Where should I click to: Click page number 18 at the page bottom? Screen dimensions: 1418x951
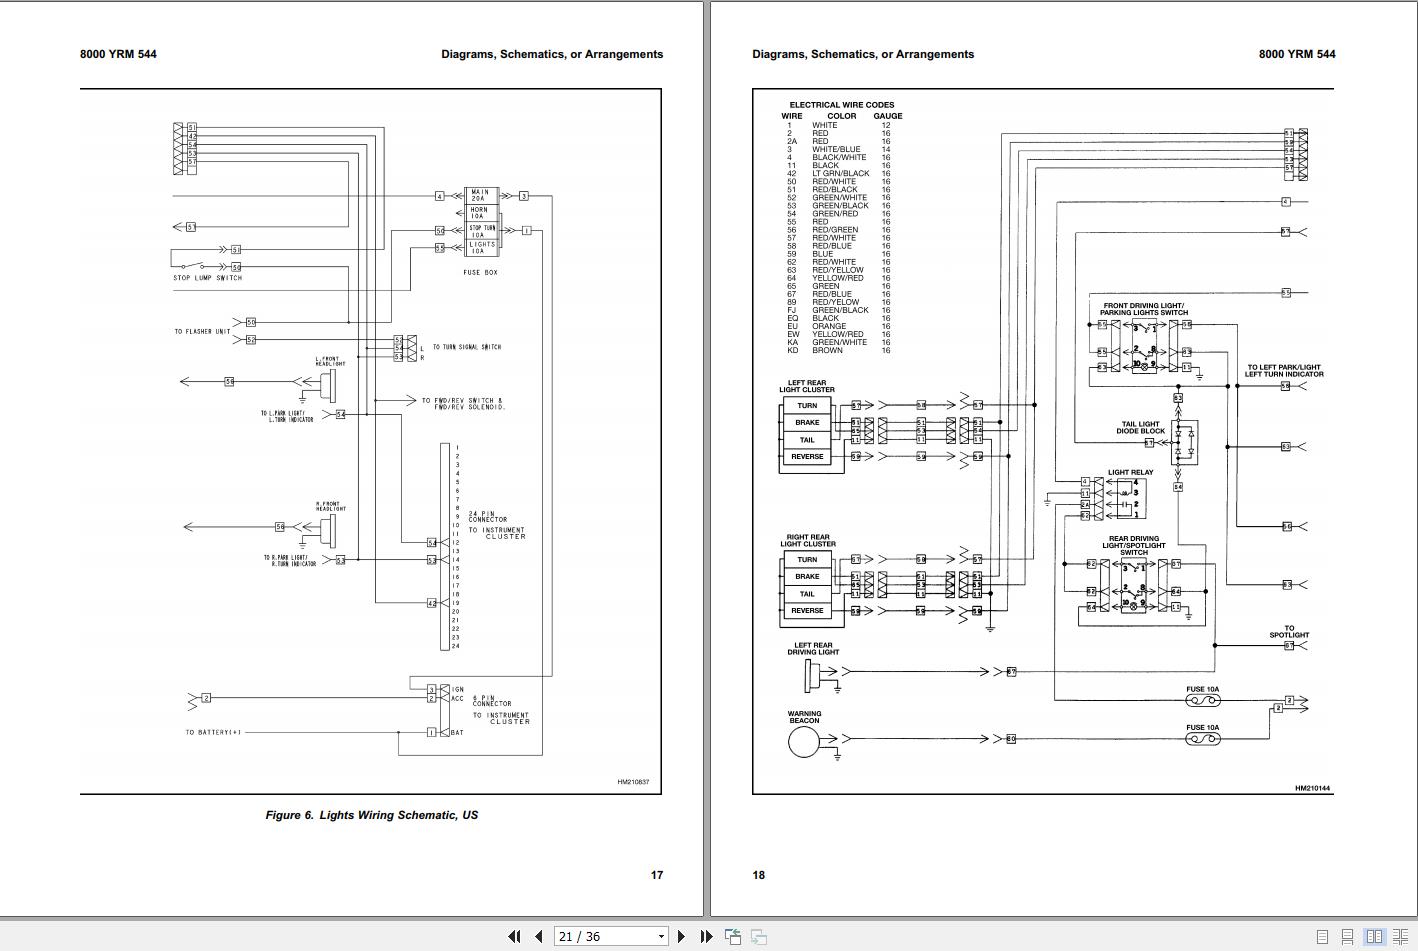pos(759,875)
